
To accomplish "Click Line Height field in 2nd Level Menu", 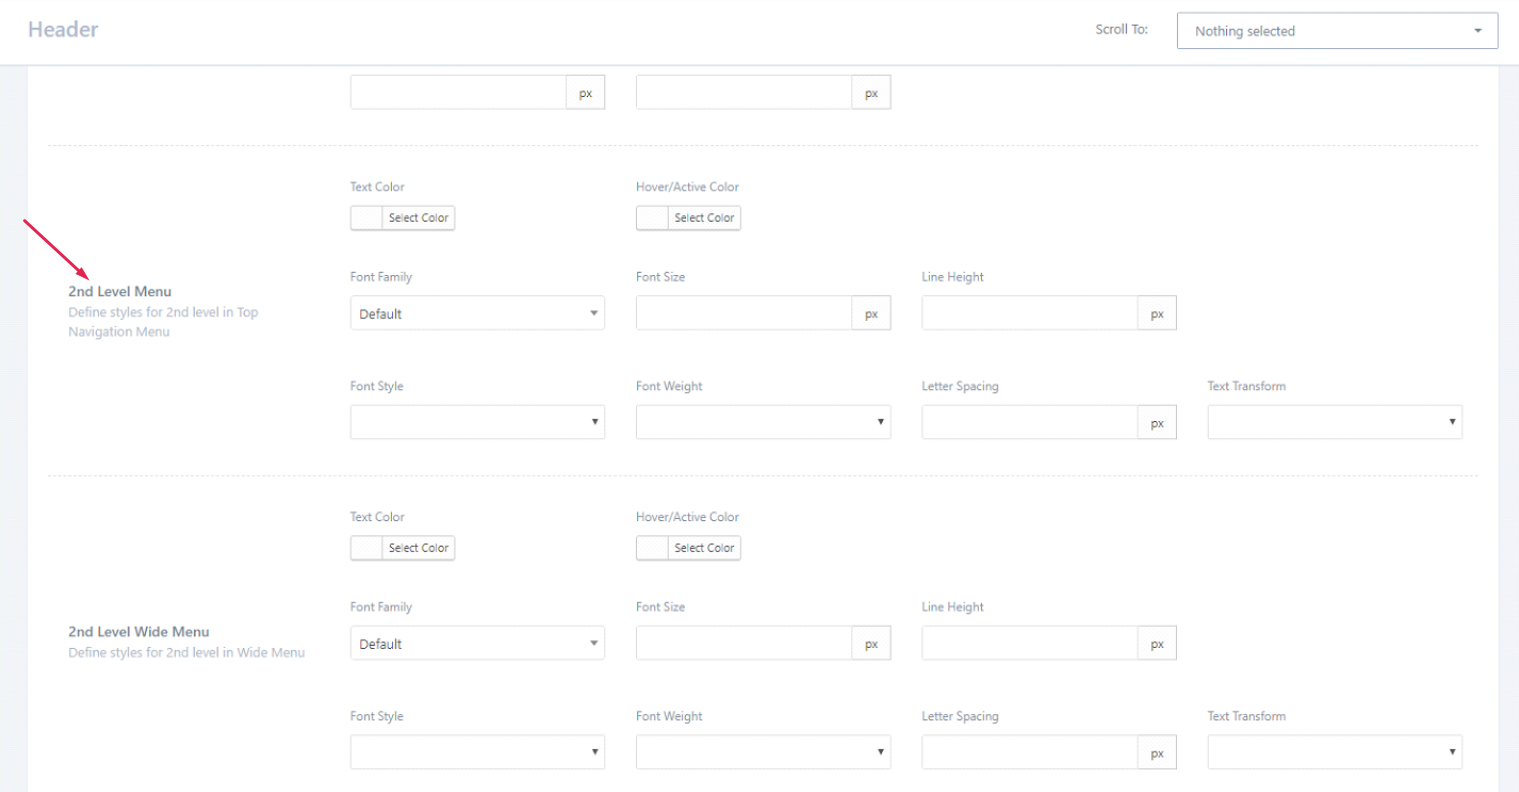I will point(1030,314).
